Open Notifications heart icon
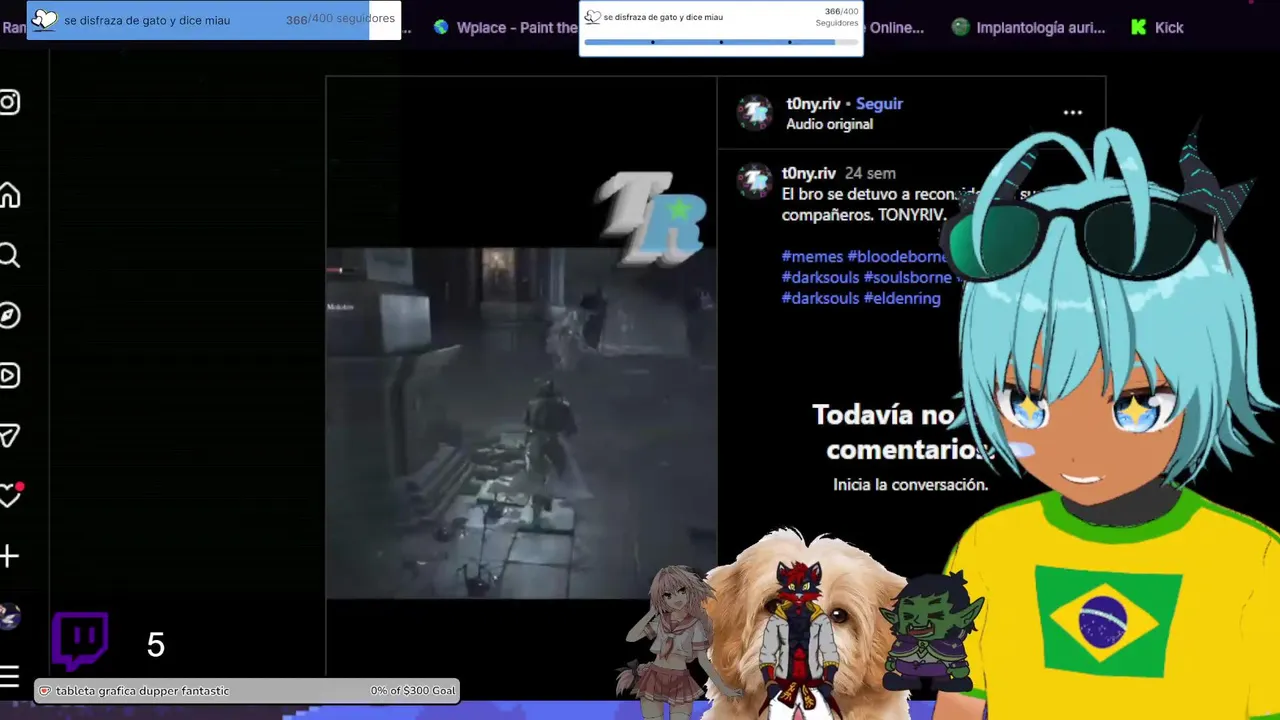Viewport: 1280px width, 720px height. coord(10,495)
